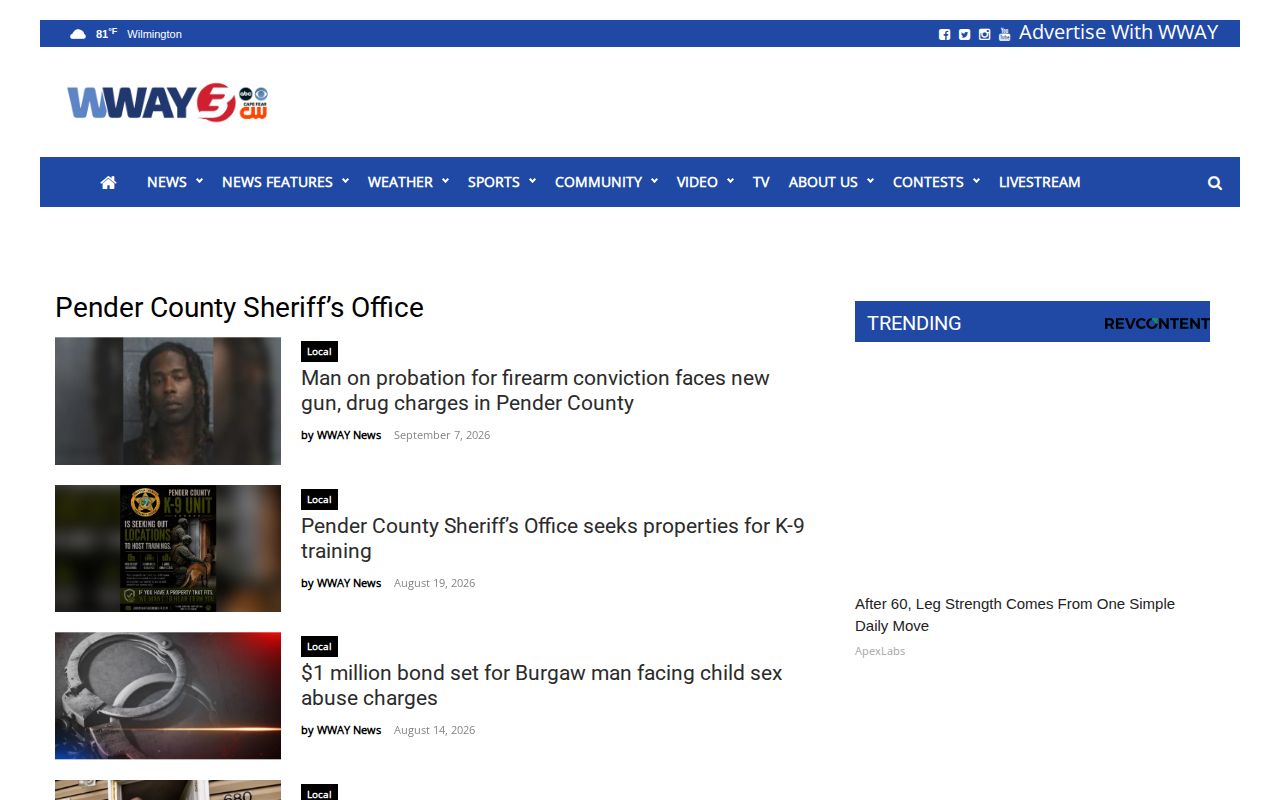The width and height of the screenshot is (1280, 800).
Task: Open the handcuffs thumbnail image
Action: (168, 696)
